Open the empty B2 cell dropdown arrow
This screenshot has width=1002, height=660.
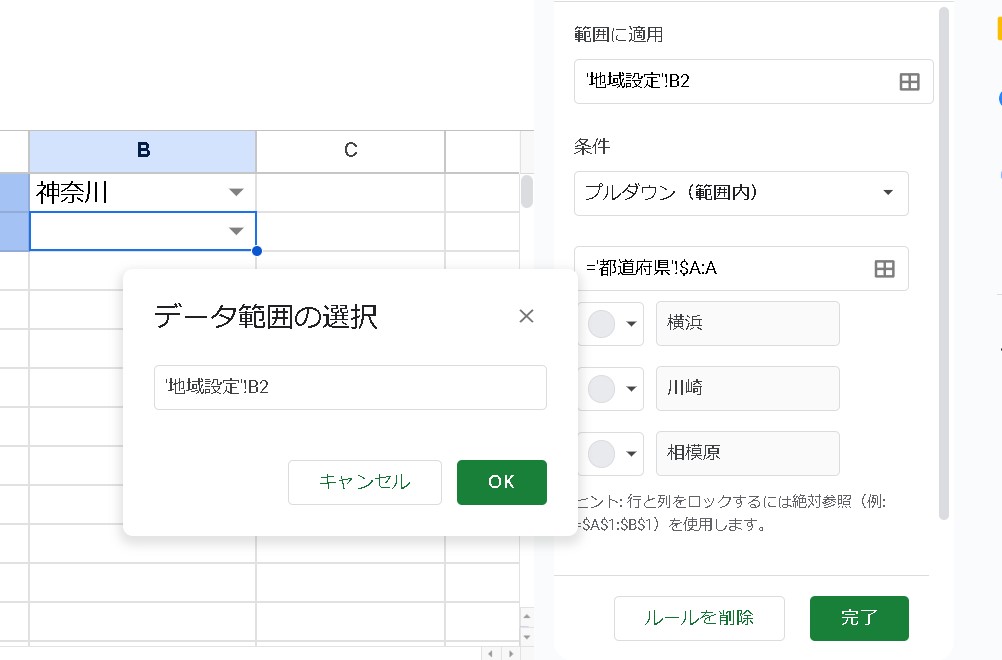(236, 231)
